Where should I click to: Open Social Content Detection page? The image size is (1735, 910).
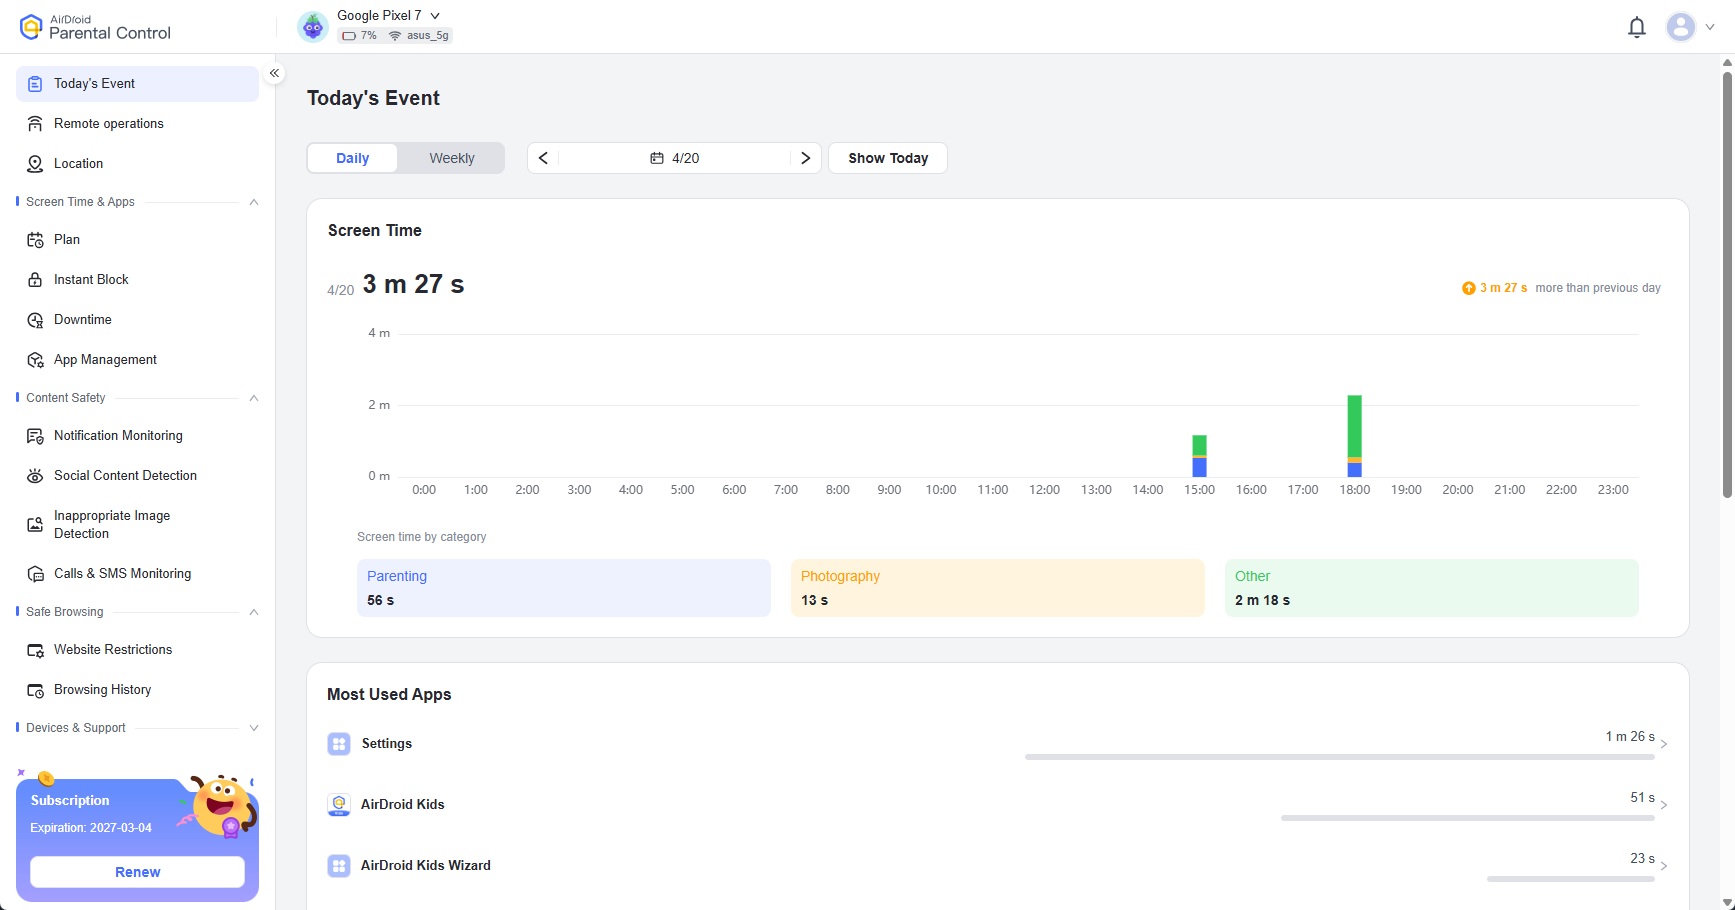tap(137, 476)
